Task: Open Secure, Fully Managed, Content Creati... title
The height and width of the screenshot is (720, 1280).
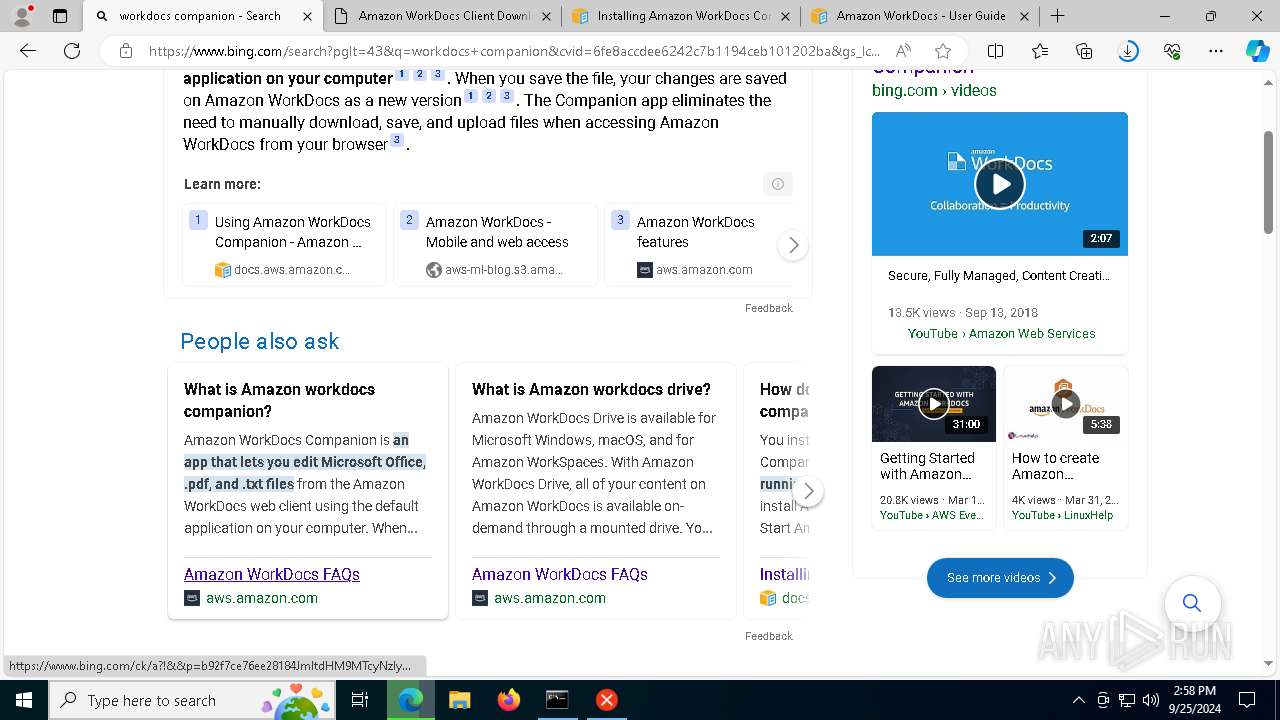Action: click(x=999, y=276)
